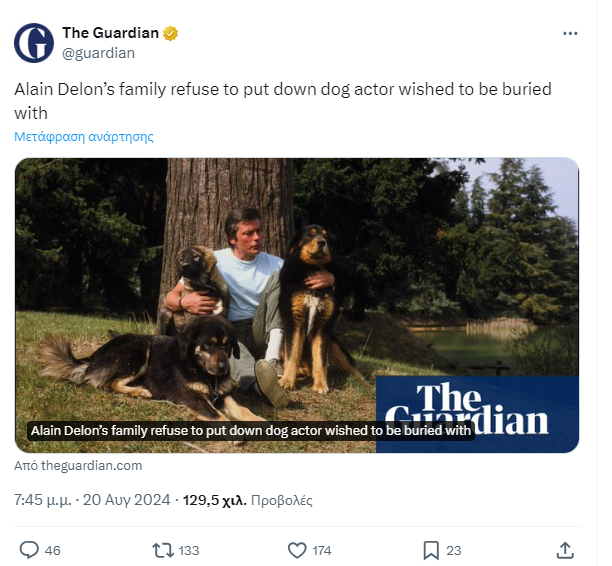Screen dimensions: 612x566
Task: Open the 'Από theguardian.com' source link
Action: point(78,465)
